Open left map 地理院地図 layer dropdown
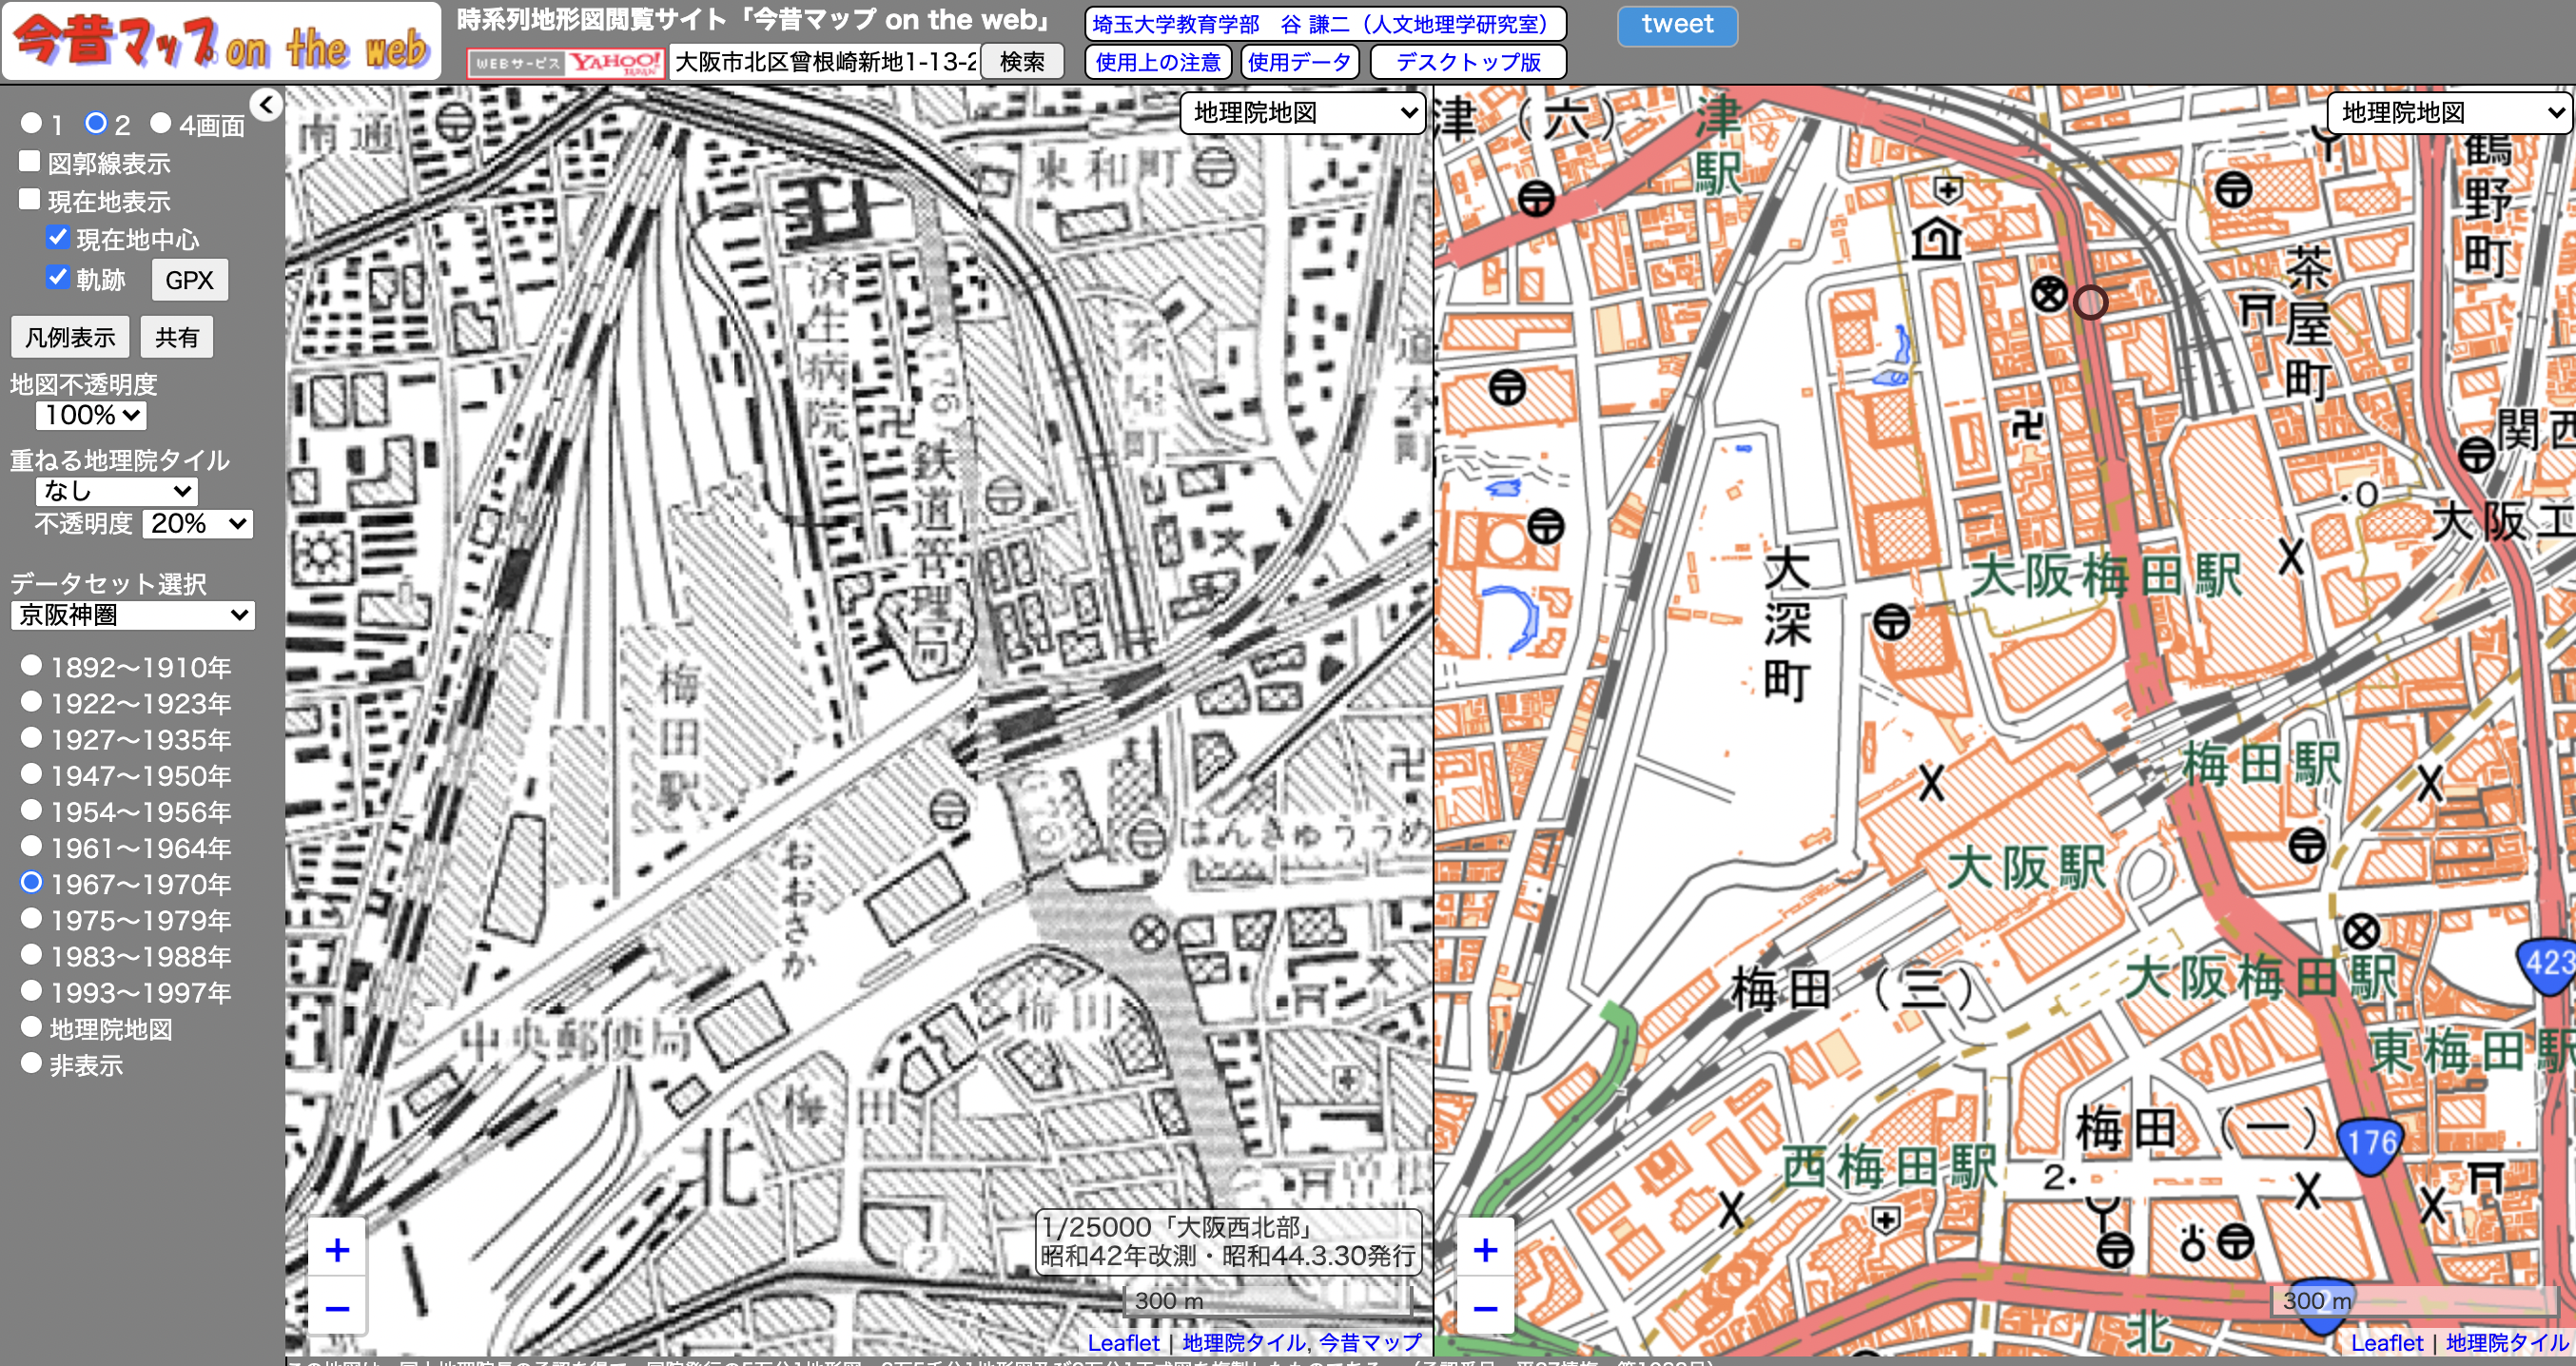 point(1303,113)
